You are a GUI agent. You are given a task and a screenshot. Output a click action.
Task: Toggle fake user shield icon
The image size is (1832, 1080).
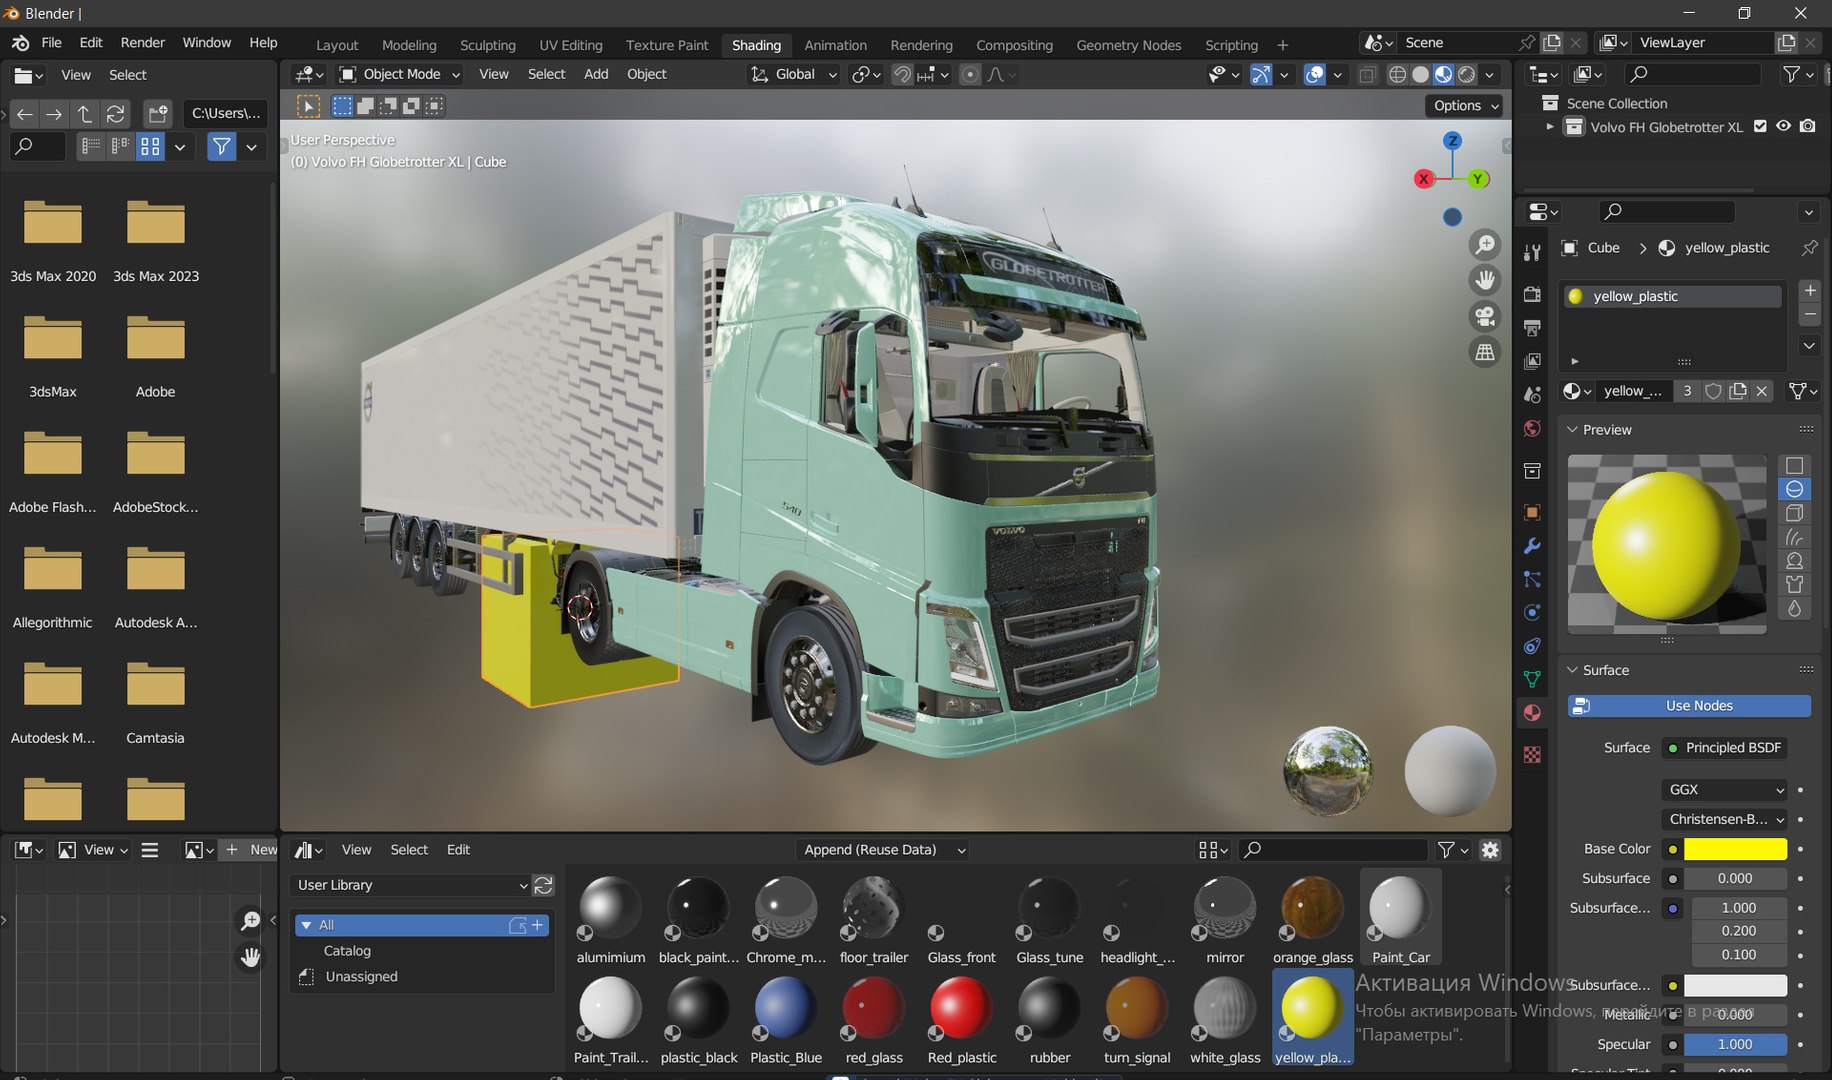1713,391
